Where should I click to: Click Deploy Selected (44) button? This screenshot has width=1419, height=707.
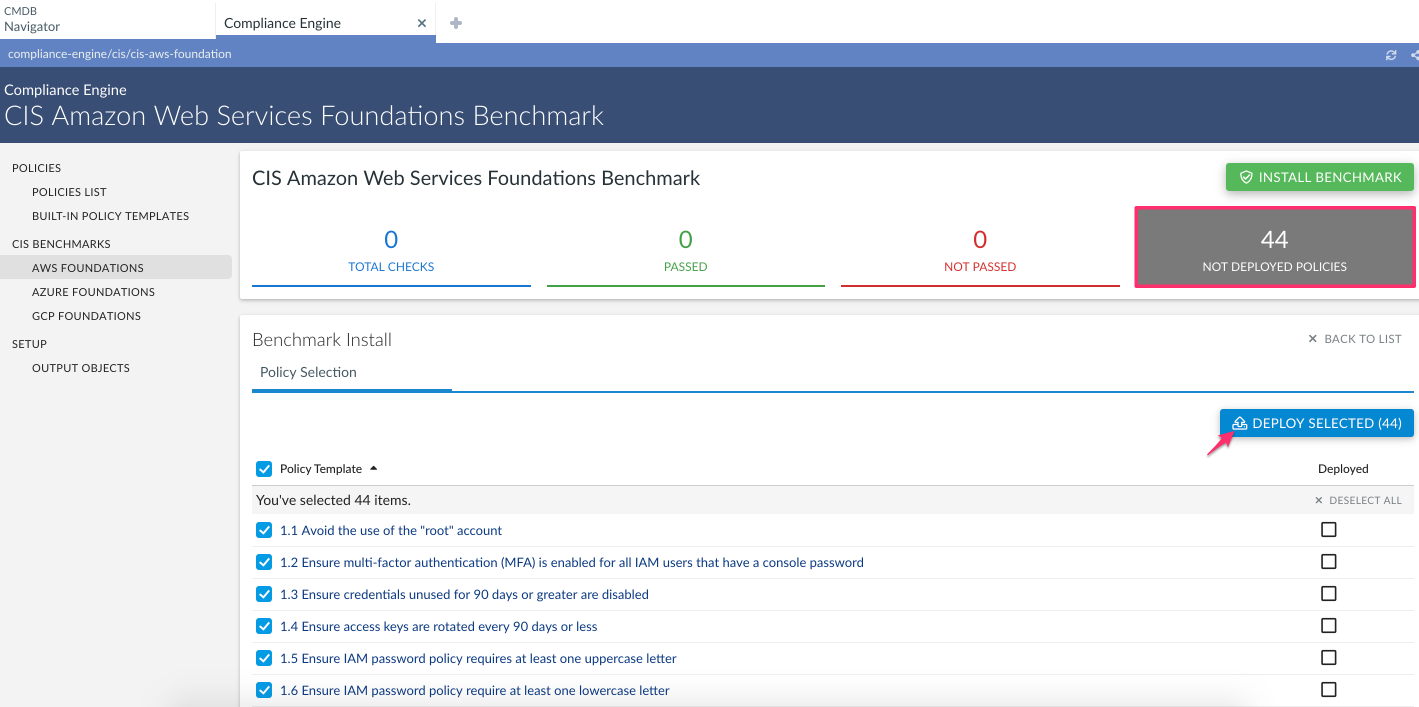pos(1316,423)
